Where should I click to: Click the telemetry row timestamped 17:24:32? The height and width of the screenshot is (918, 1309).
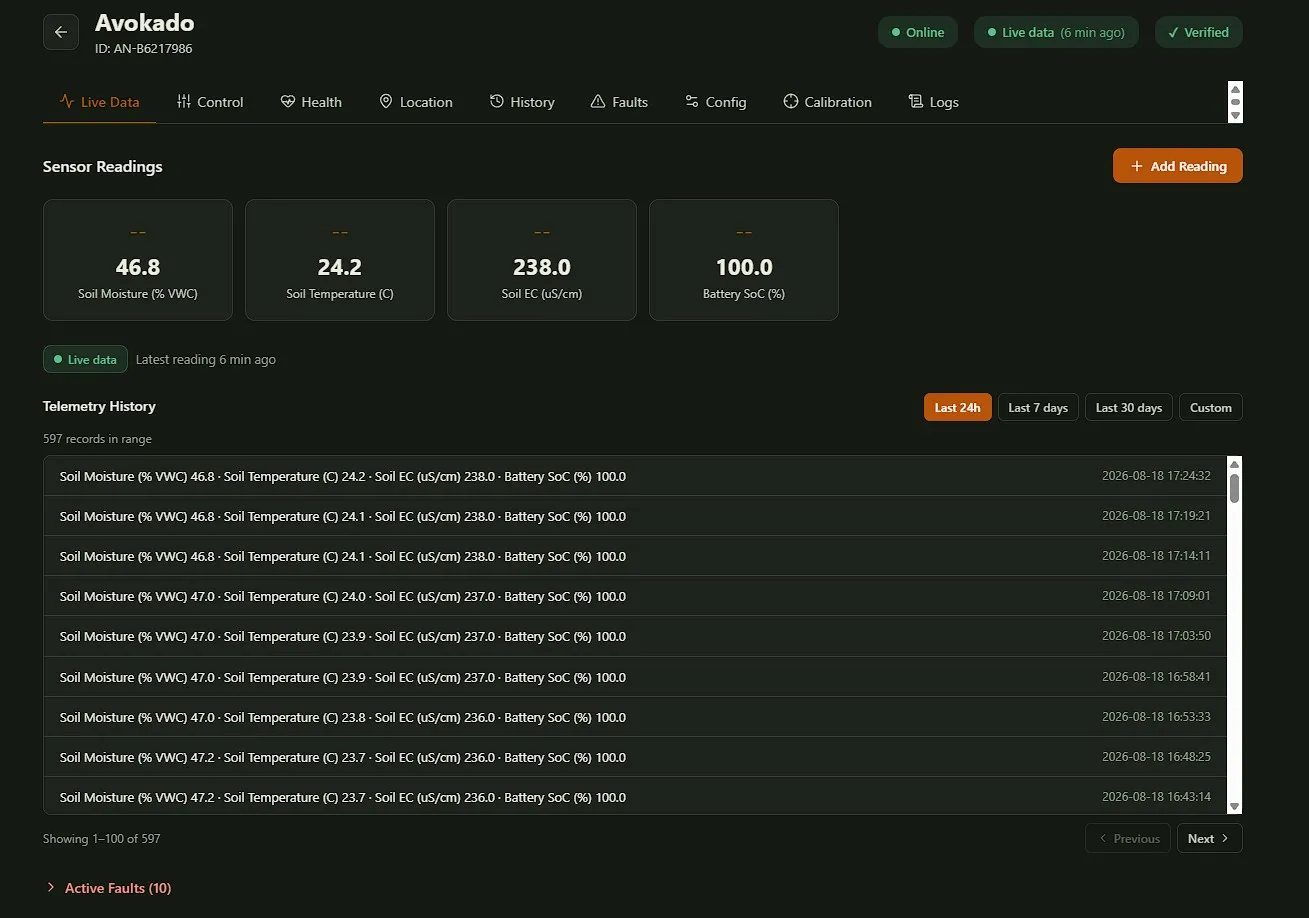click(635, 476)
